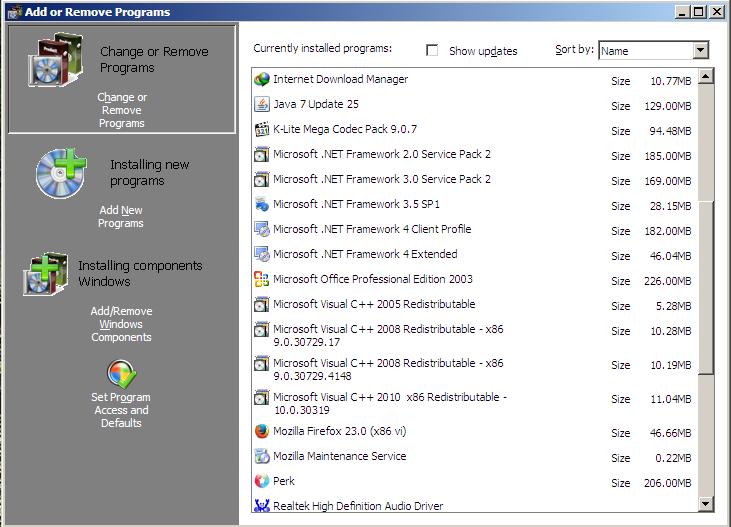This screenshot has width=731, height=527.
Task: Select Internet Download Manager entry
Action: pyautogui.click(x=475, y=80)
